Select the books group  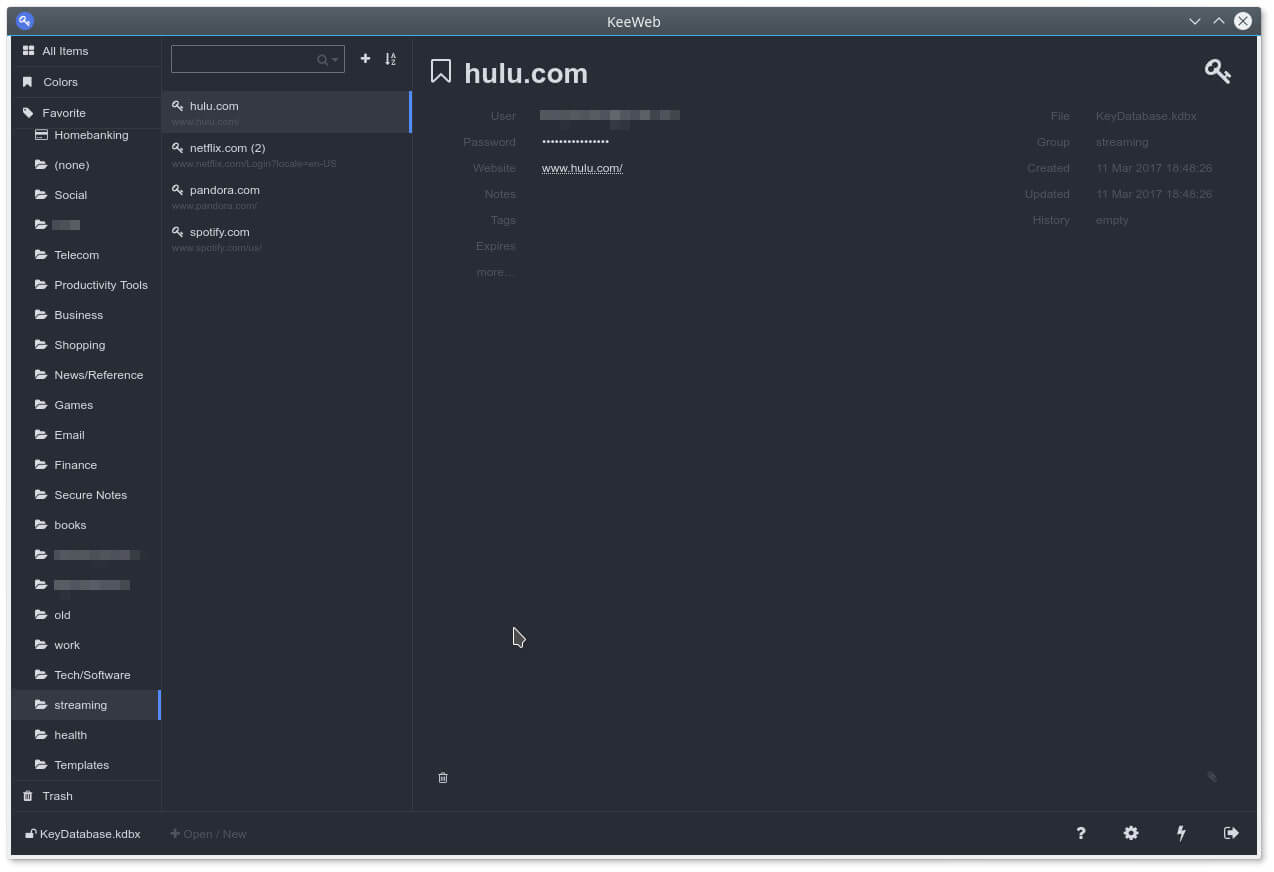click(x=86, y=525)
